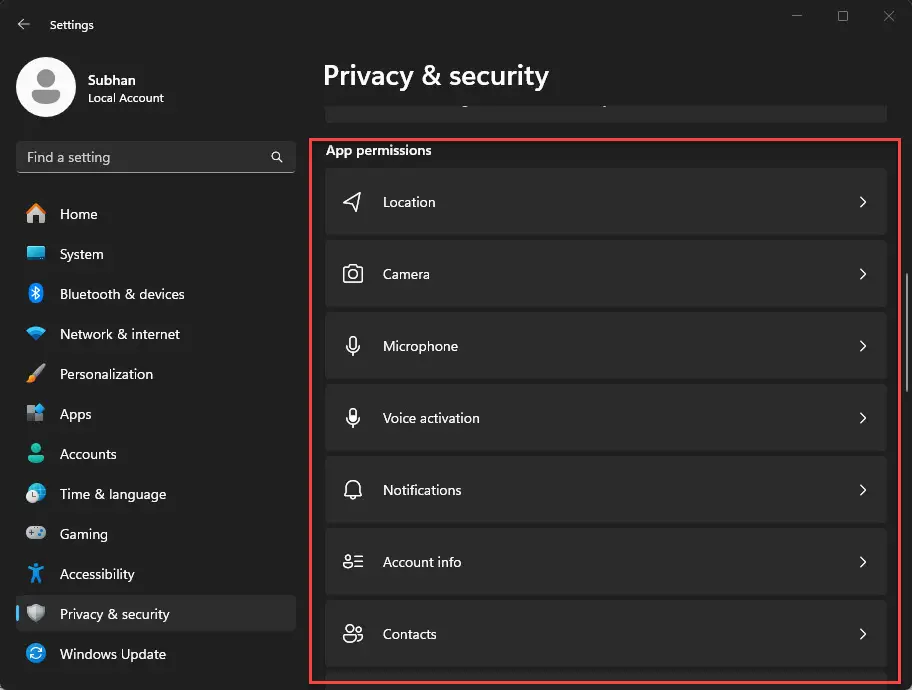Go to Time & language

(x=156, y=494)
